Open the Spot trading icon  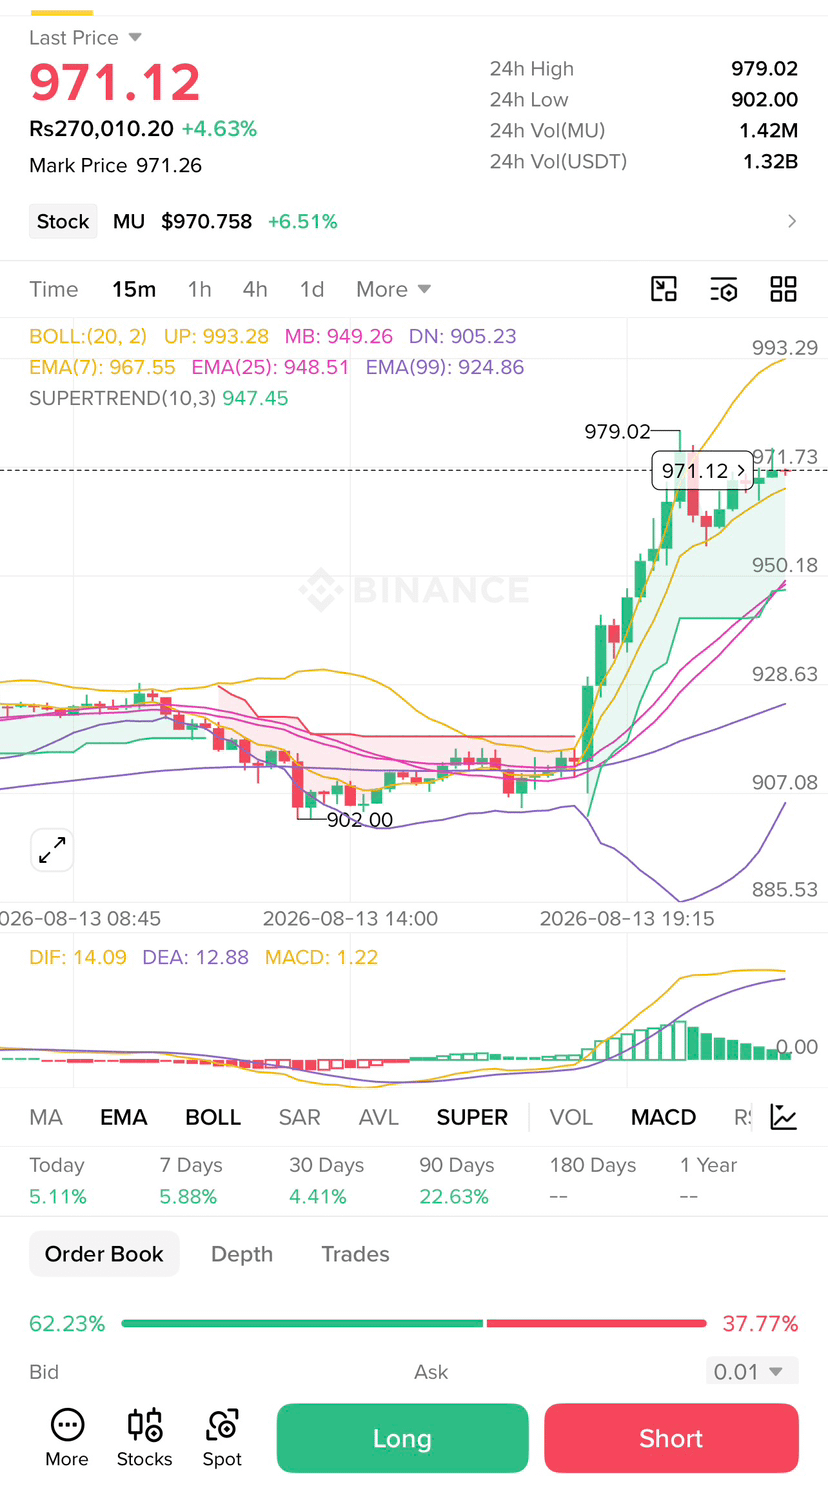tap(222, 1438)
